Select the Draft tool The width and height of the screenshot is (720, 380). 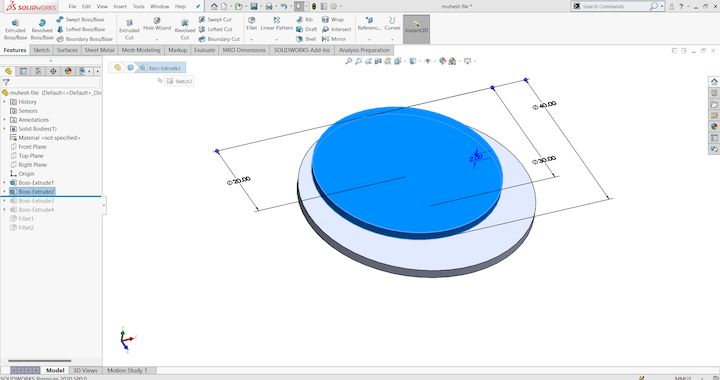pyautogui.click(x=306, y=29)
